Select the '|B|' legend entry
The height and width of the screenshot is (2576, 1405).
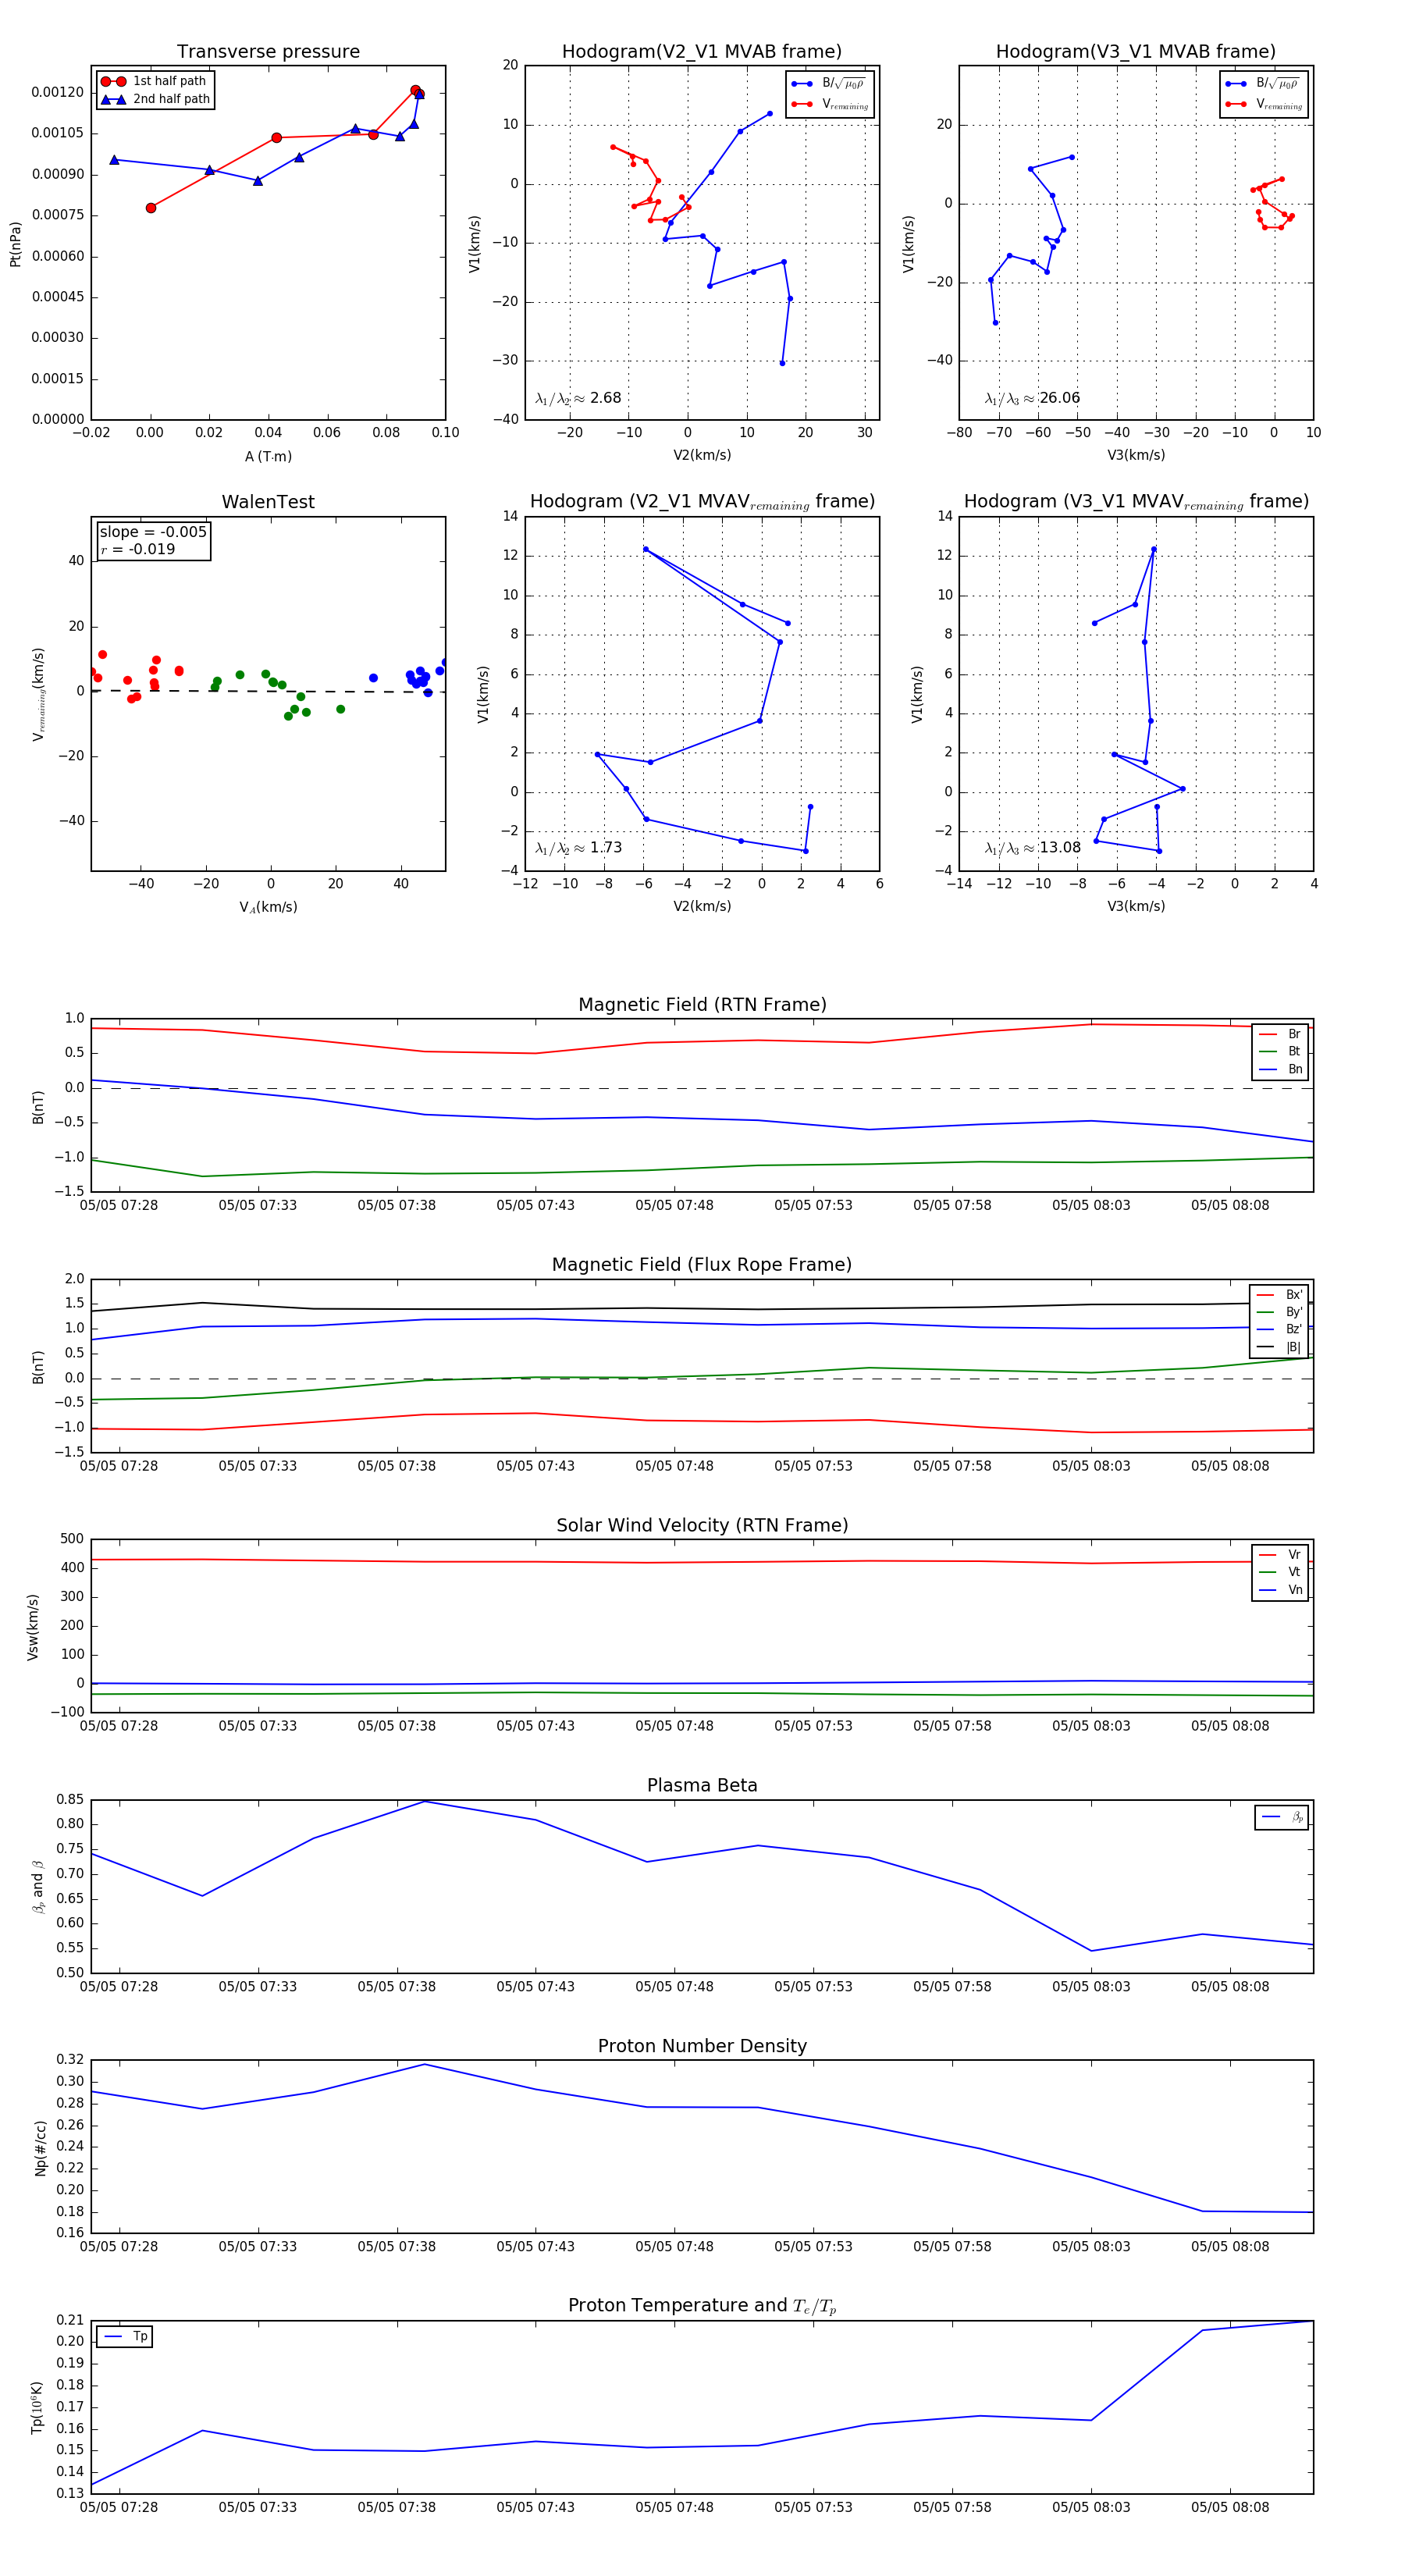[1279, 1347]
